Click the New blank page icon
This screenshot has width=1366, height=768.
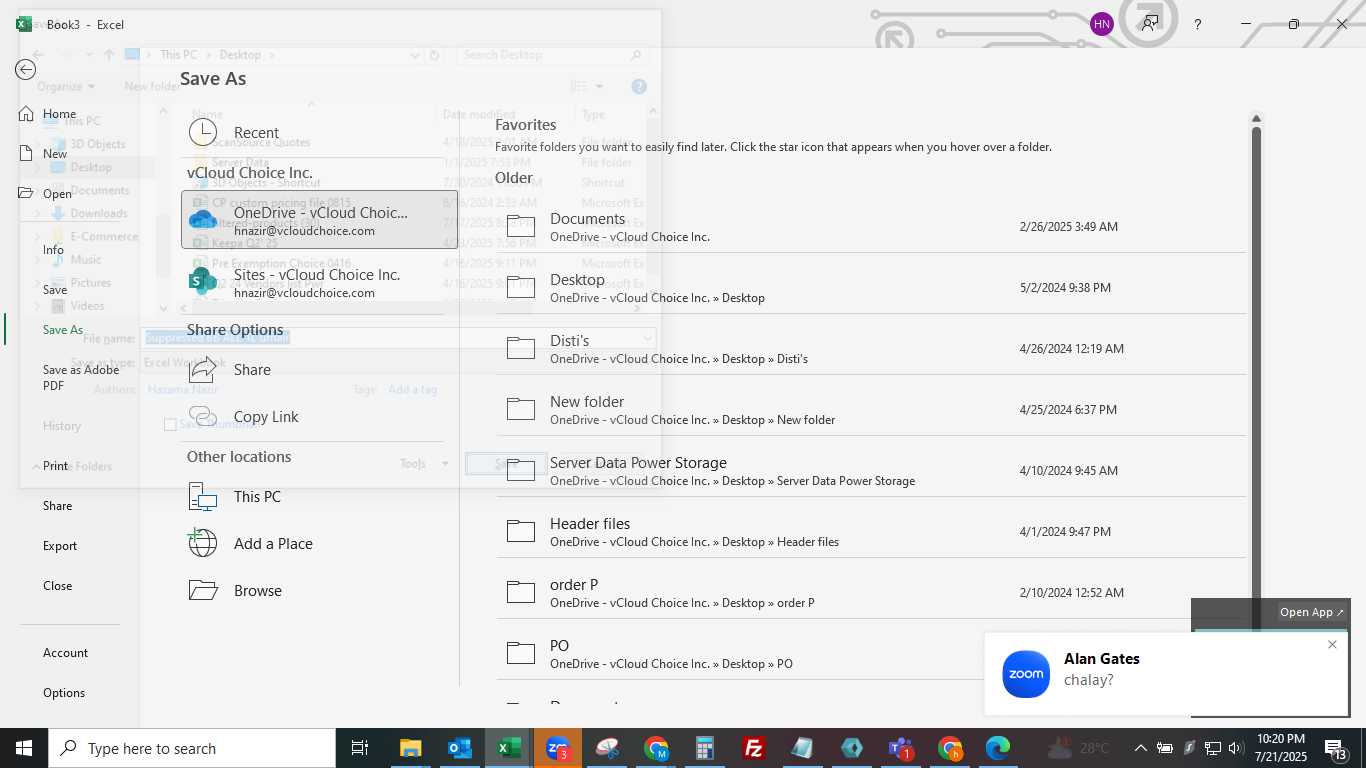(x=27, y=153)
